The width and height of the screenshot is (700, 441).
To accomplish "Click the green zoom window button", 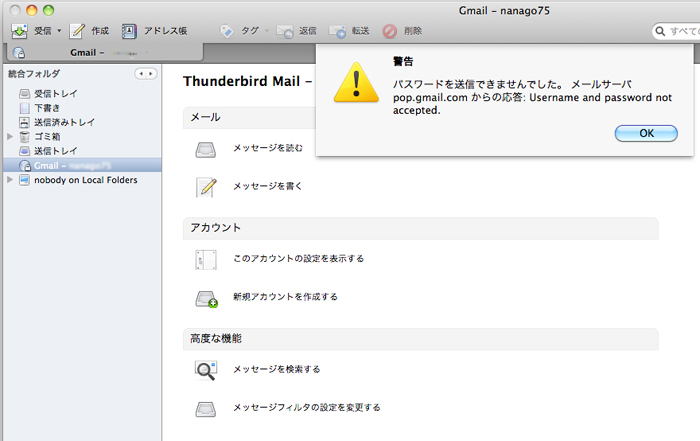I will pyautogui.click(x=48, y=10).
